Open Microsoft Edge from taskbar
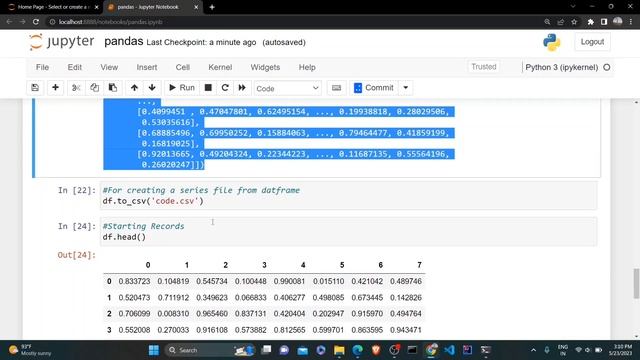The width and height of the screenshot is (640, 360). (x=358, y=350)
